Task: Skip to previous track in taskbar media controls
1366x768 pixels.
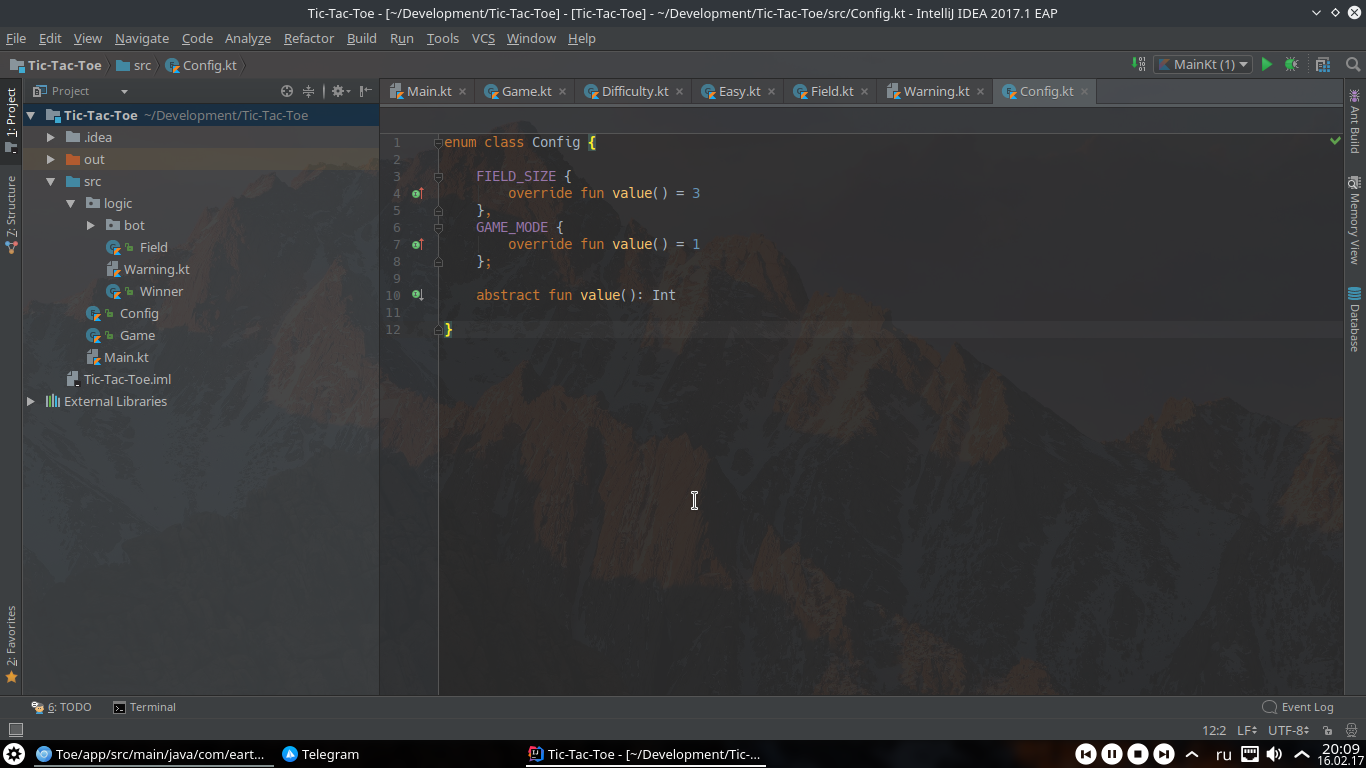Action: (1086, 754)
